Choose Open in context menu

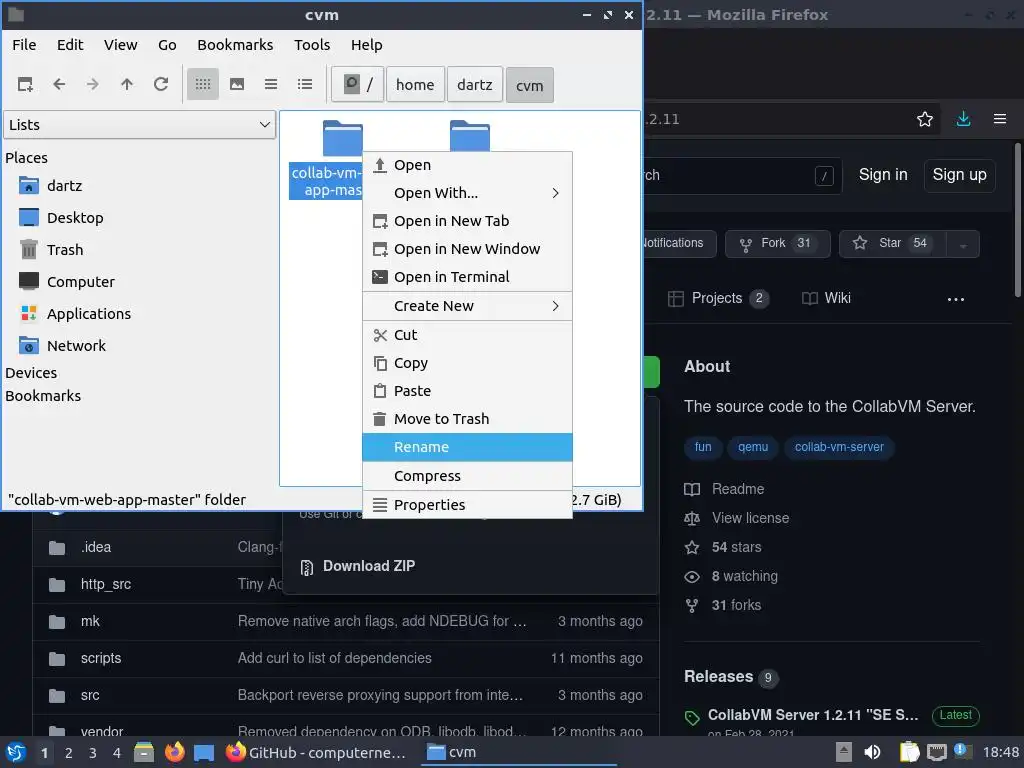tap(467, 165)
